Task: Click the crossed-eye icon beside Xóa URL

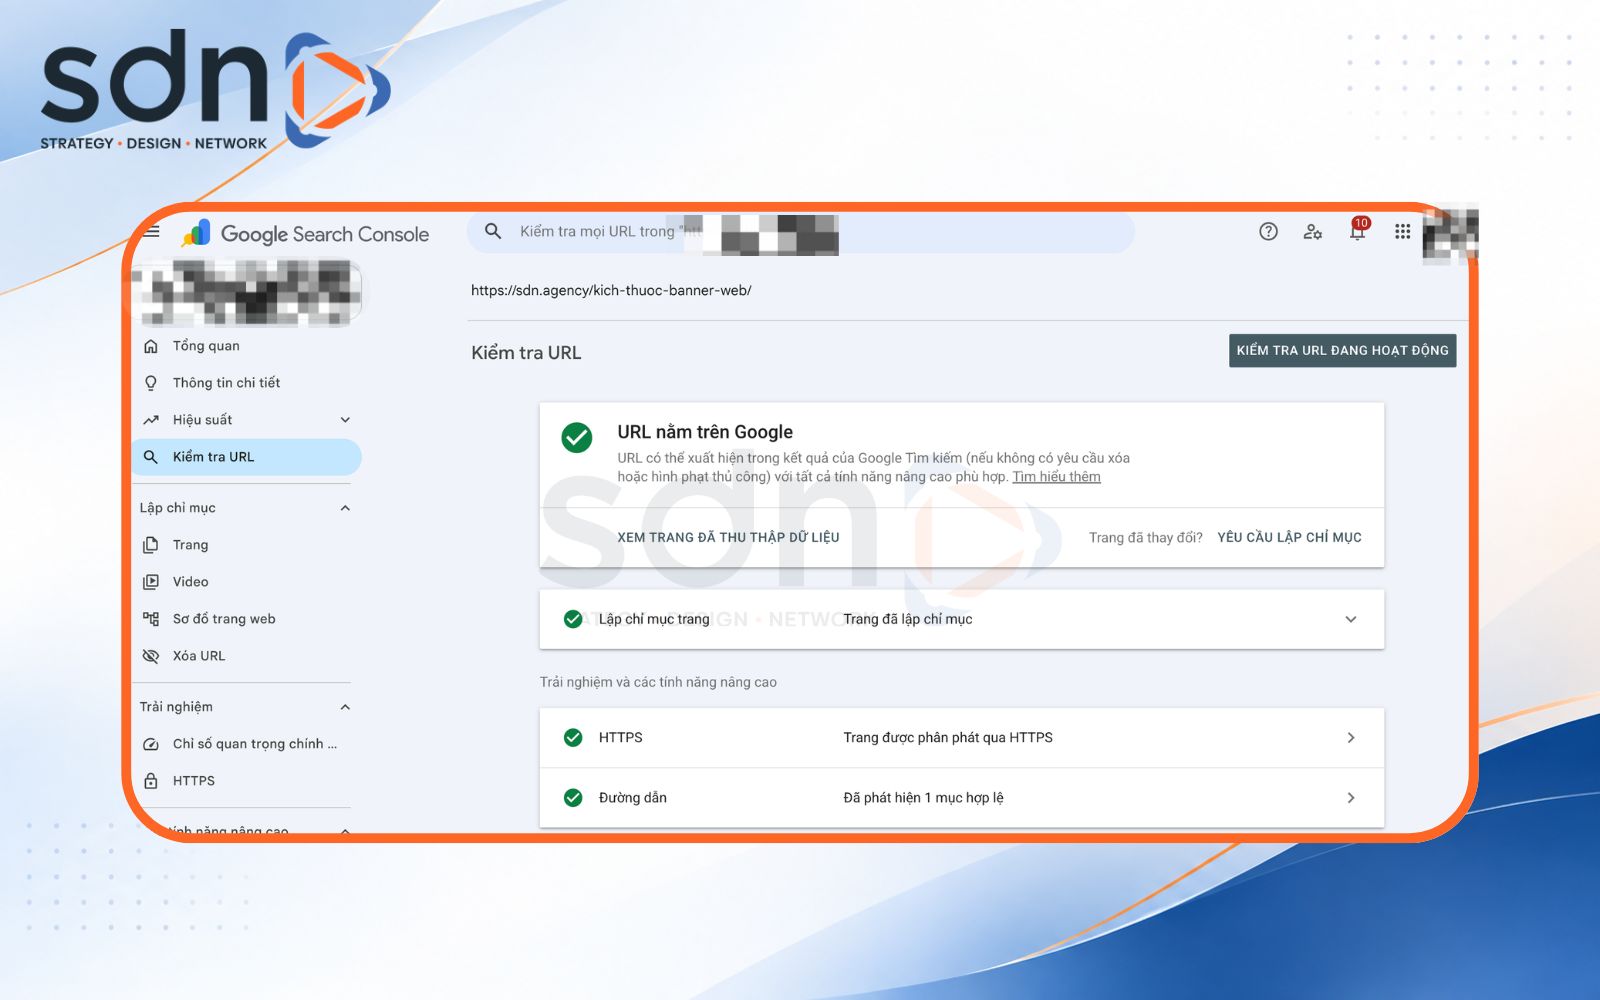Action: point(151,656)
